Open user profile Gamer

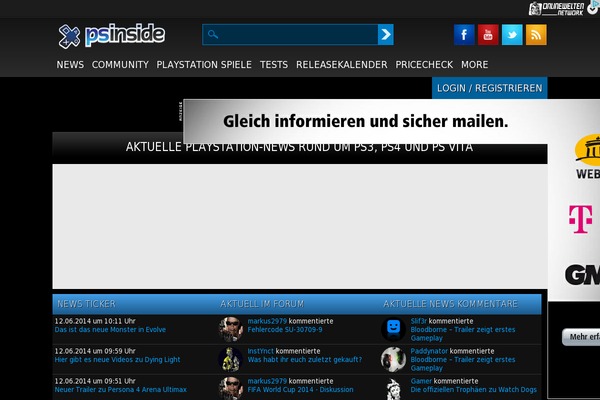pyautogui.click(x=421, y=381)
